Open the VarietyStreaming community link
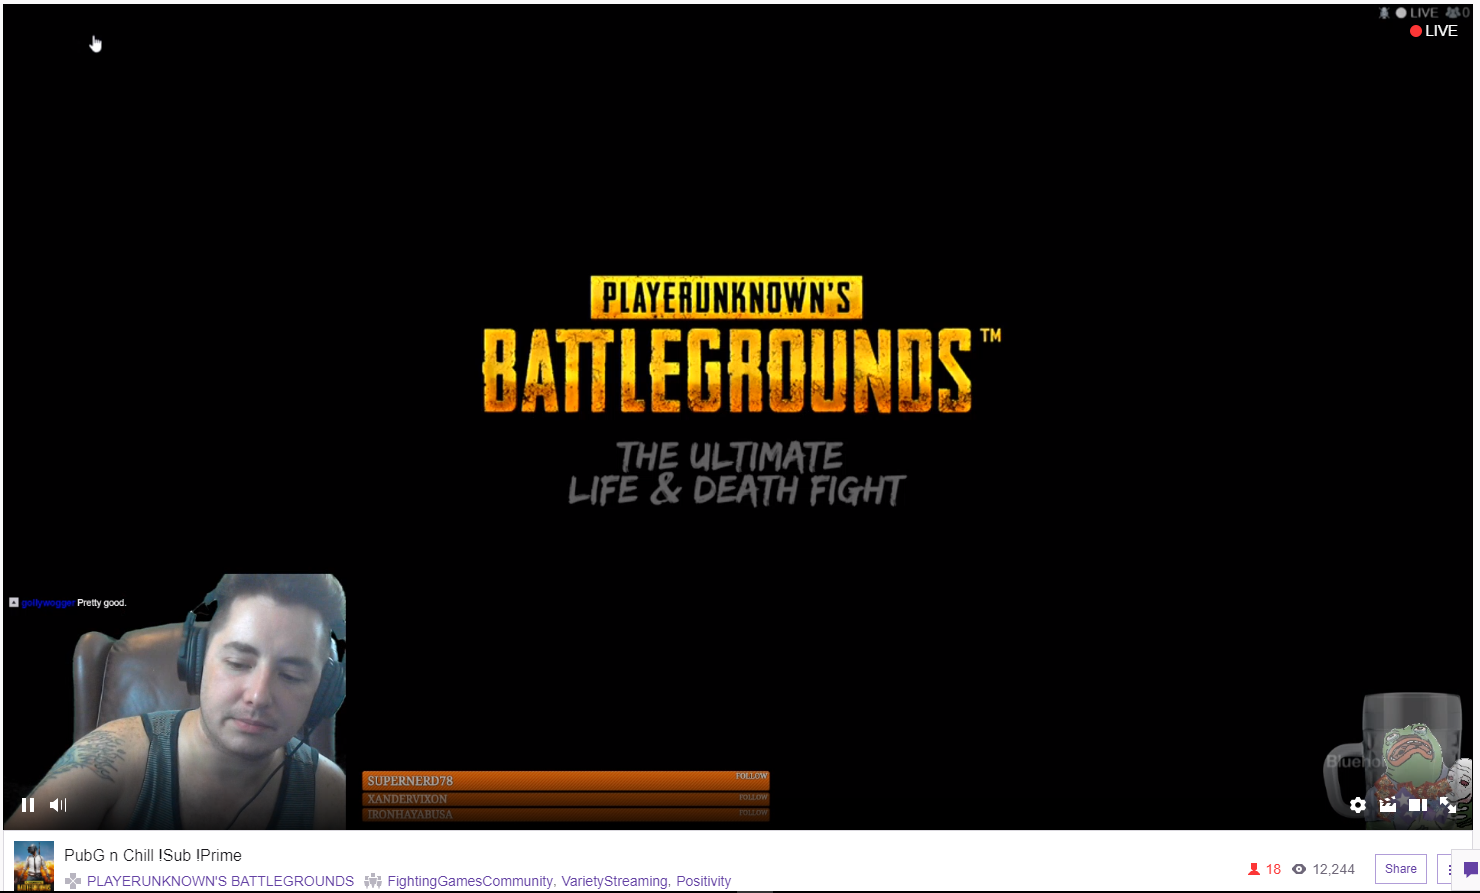This screenshot has width=1480, height=893. tap(614, 881)
